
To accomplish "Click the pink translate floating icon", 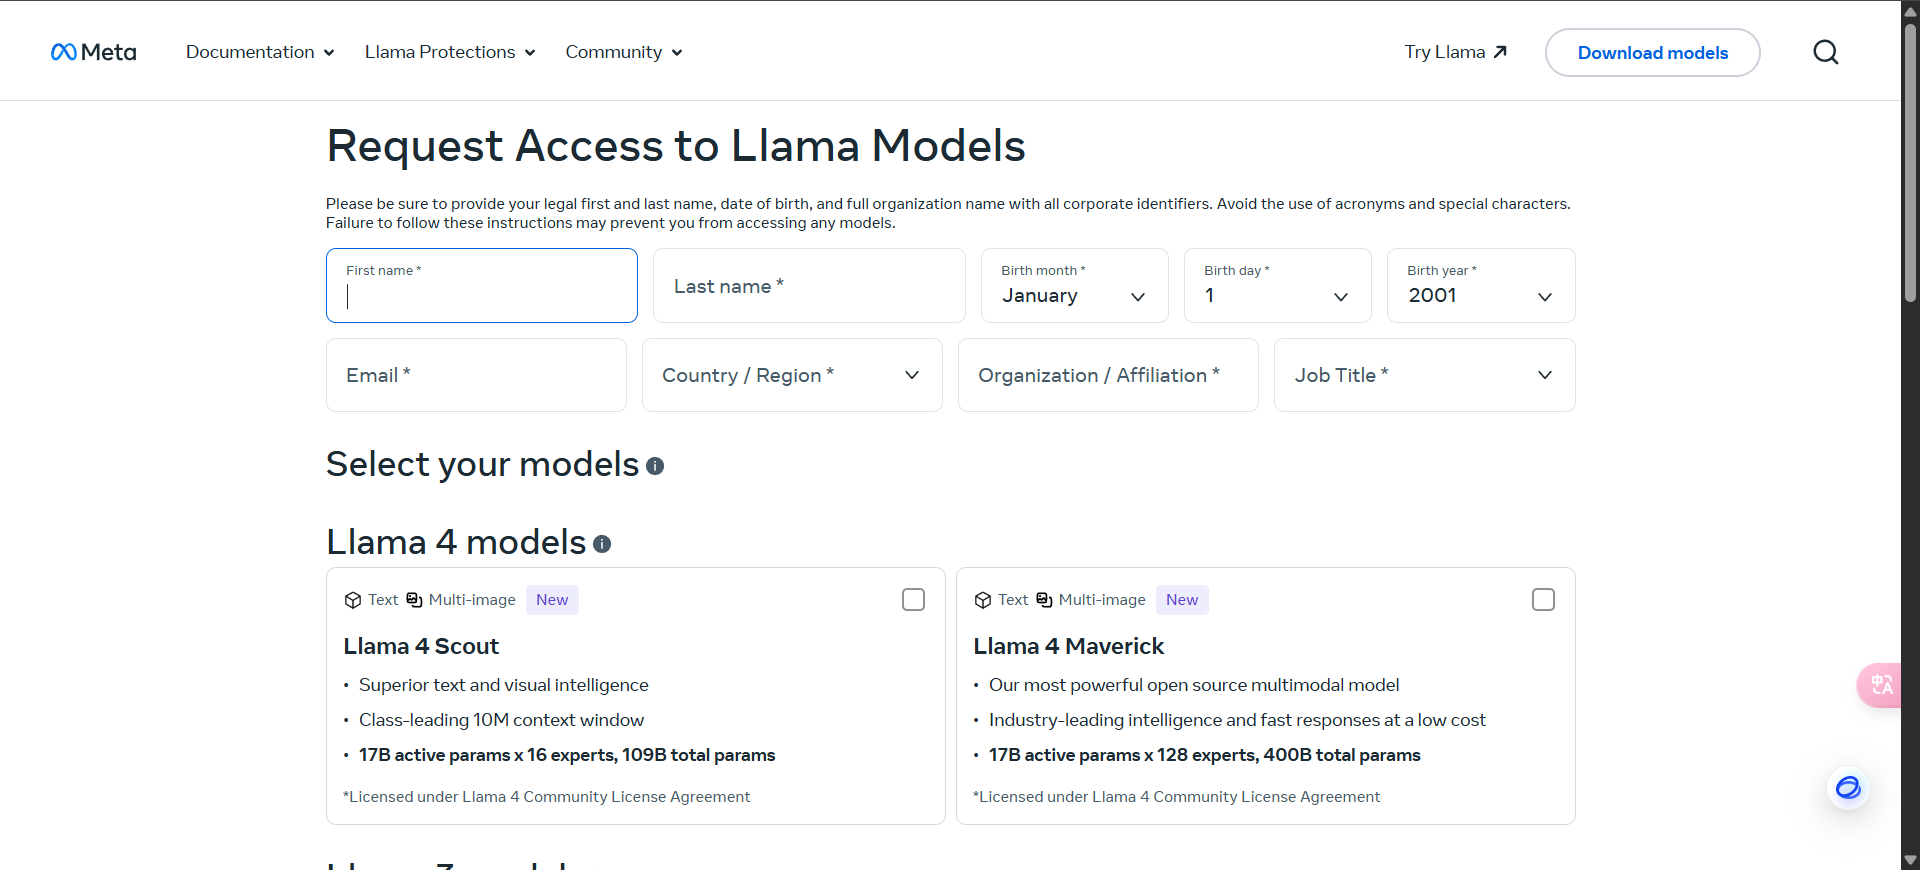I will [1880, 685].
